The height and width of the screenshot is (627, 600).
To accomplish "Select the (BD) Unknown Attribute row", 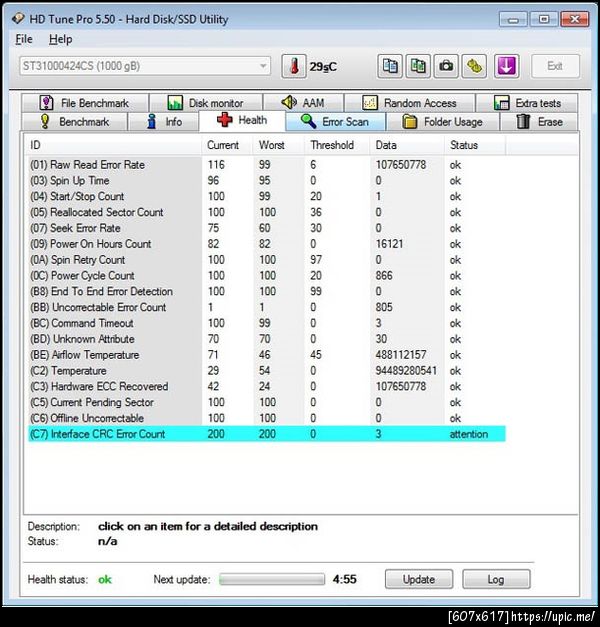I will [267, 339].
